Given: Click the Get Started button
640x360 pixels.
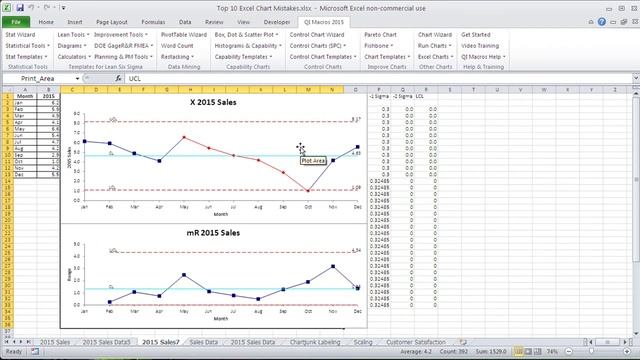Looking at the screenshot, I should tap(476, 35).
